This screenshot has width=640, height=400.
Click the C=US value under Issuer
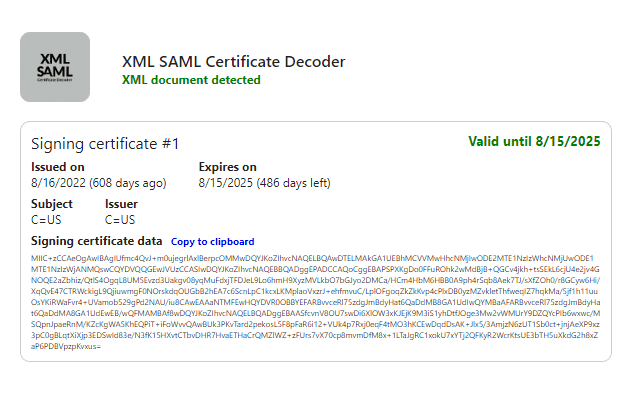(x=121, y=219)
